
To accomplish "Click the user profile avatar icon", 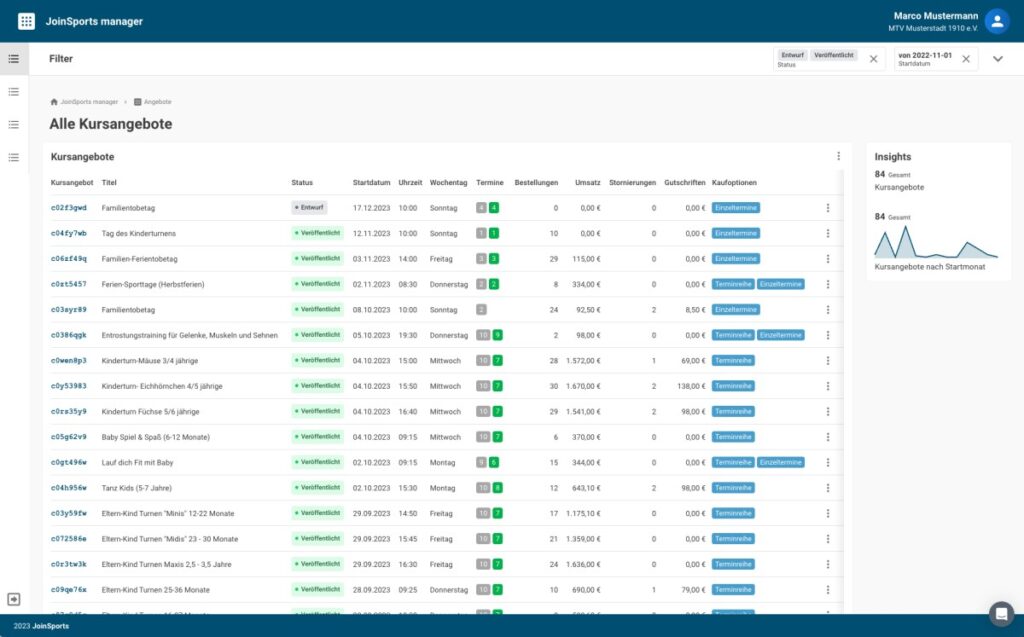I will click(996, 21).
